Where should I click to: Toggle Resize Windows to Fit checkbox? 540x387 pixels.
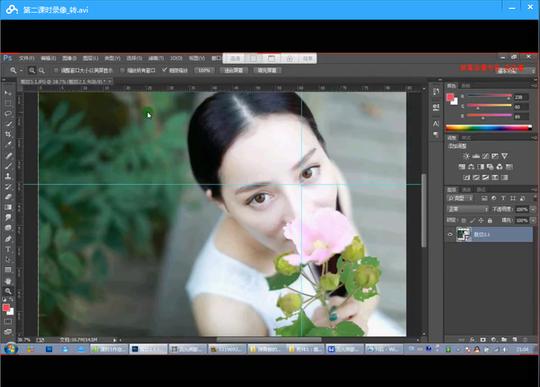(56, 71)
